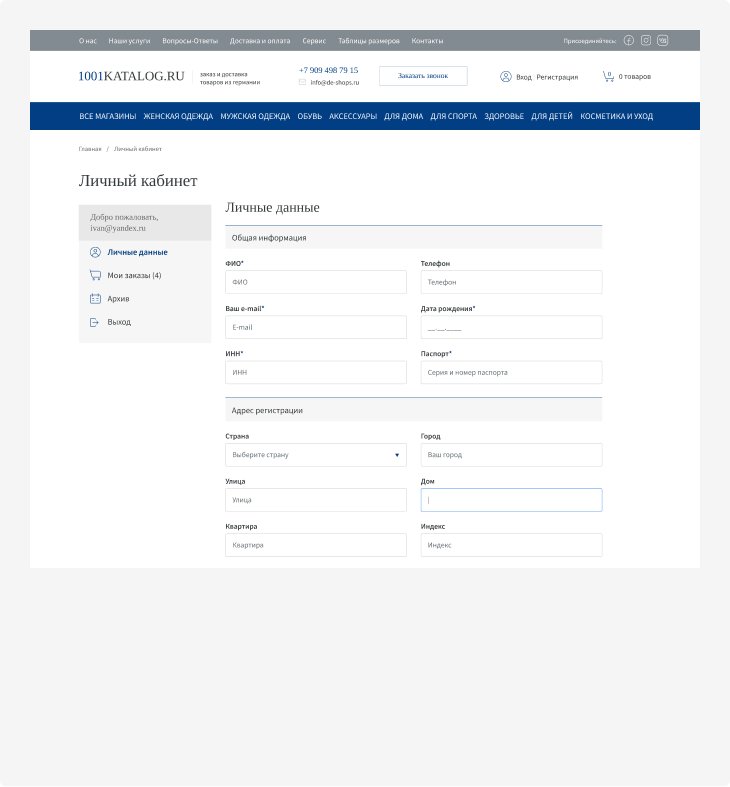Focus the Ваш город input field
The width and height of the screenshot is (730, 787).
click(x=511, y=455)
